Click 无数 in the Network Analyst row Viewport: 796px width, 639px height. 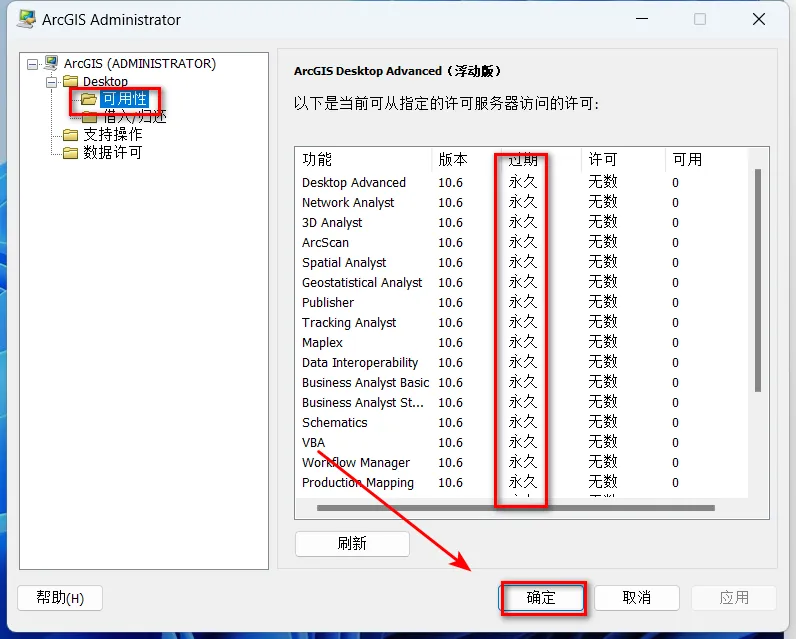point(603,202)
